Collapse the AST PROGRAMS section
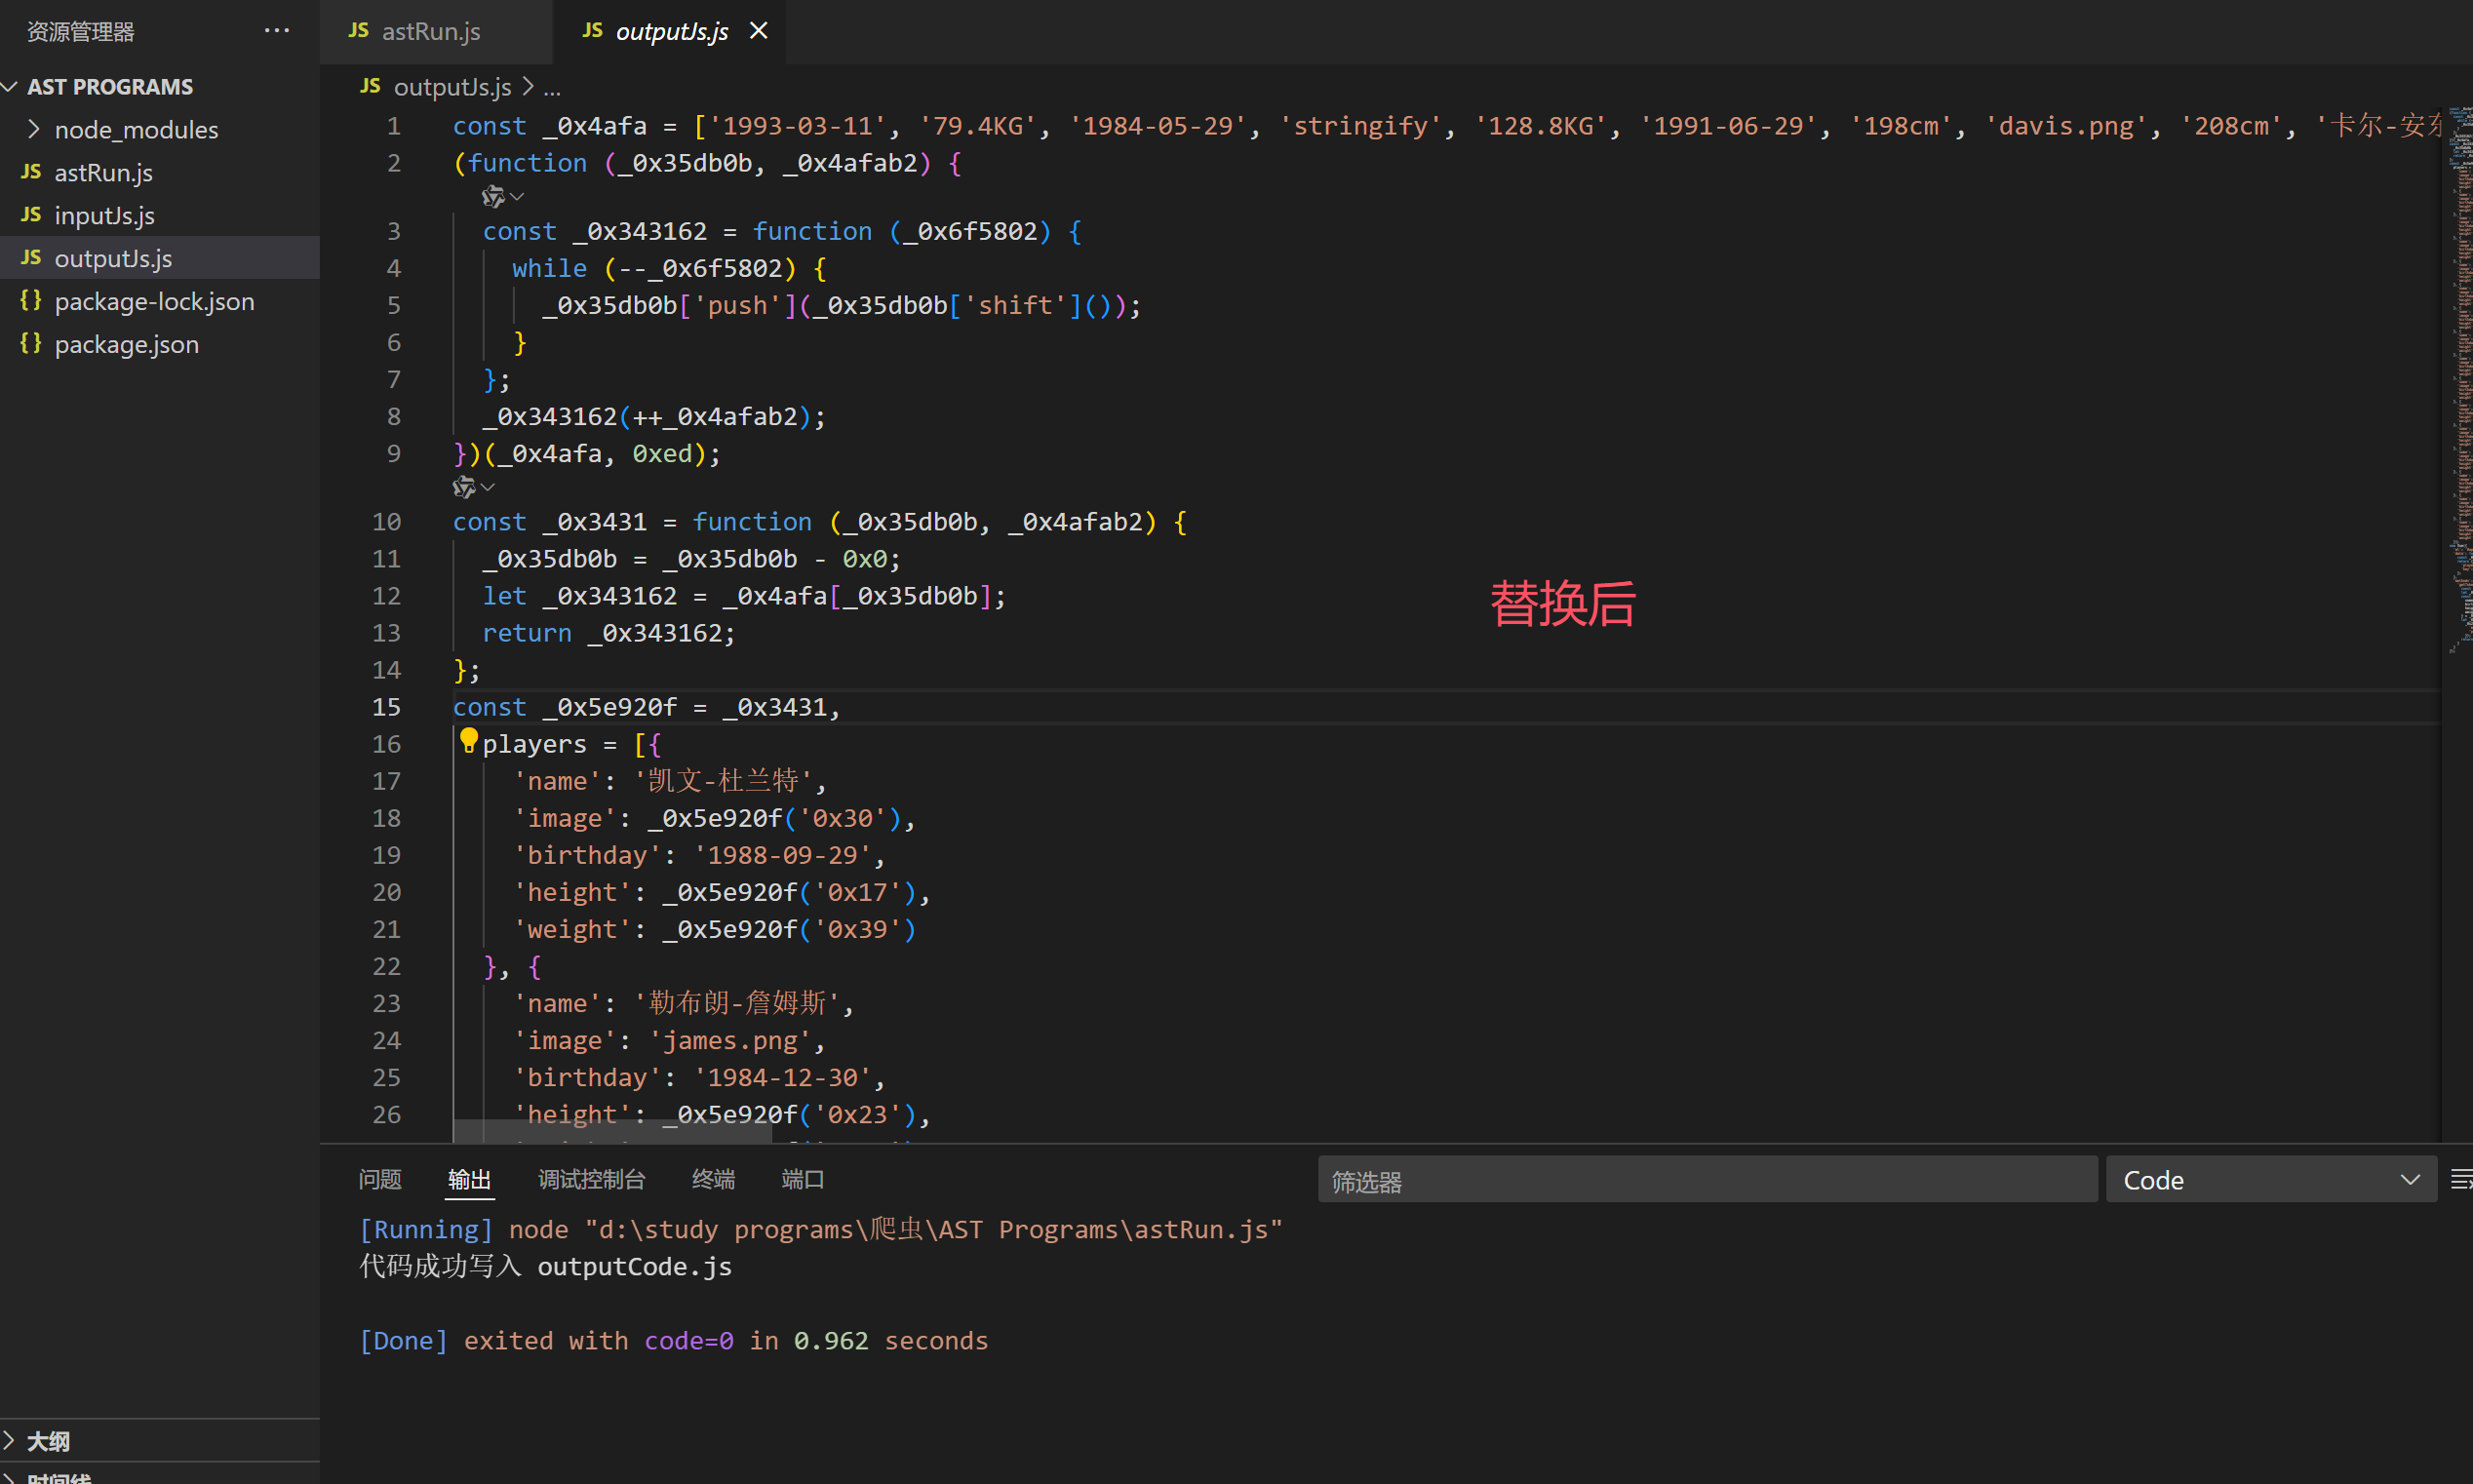Screen dimensions: 2473x1484 (10, 87)
